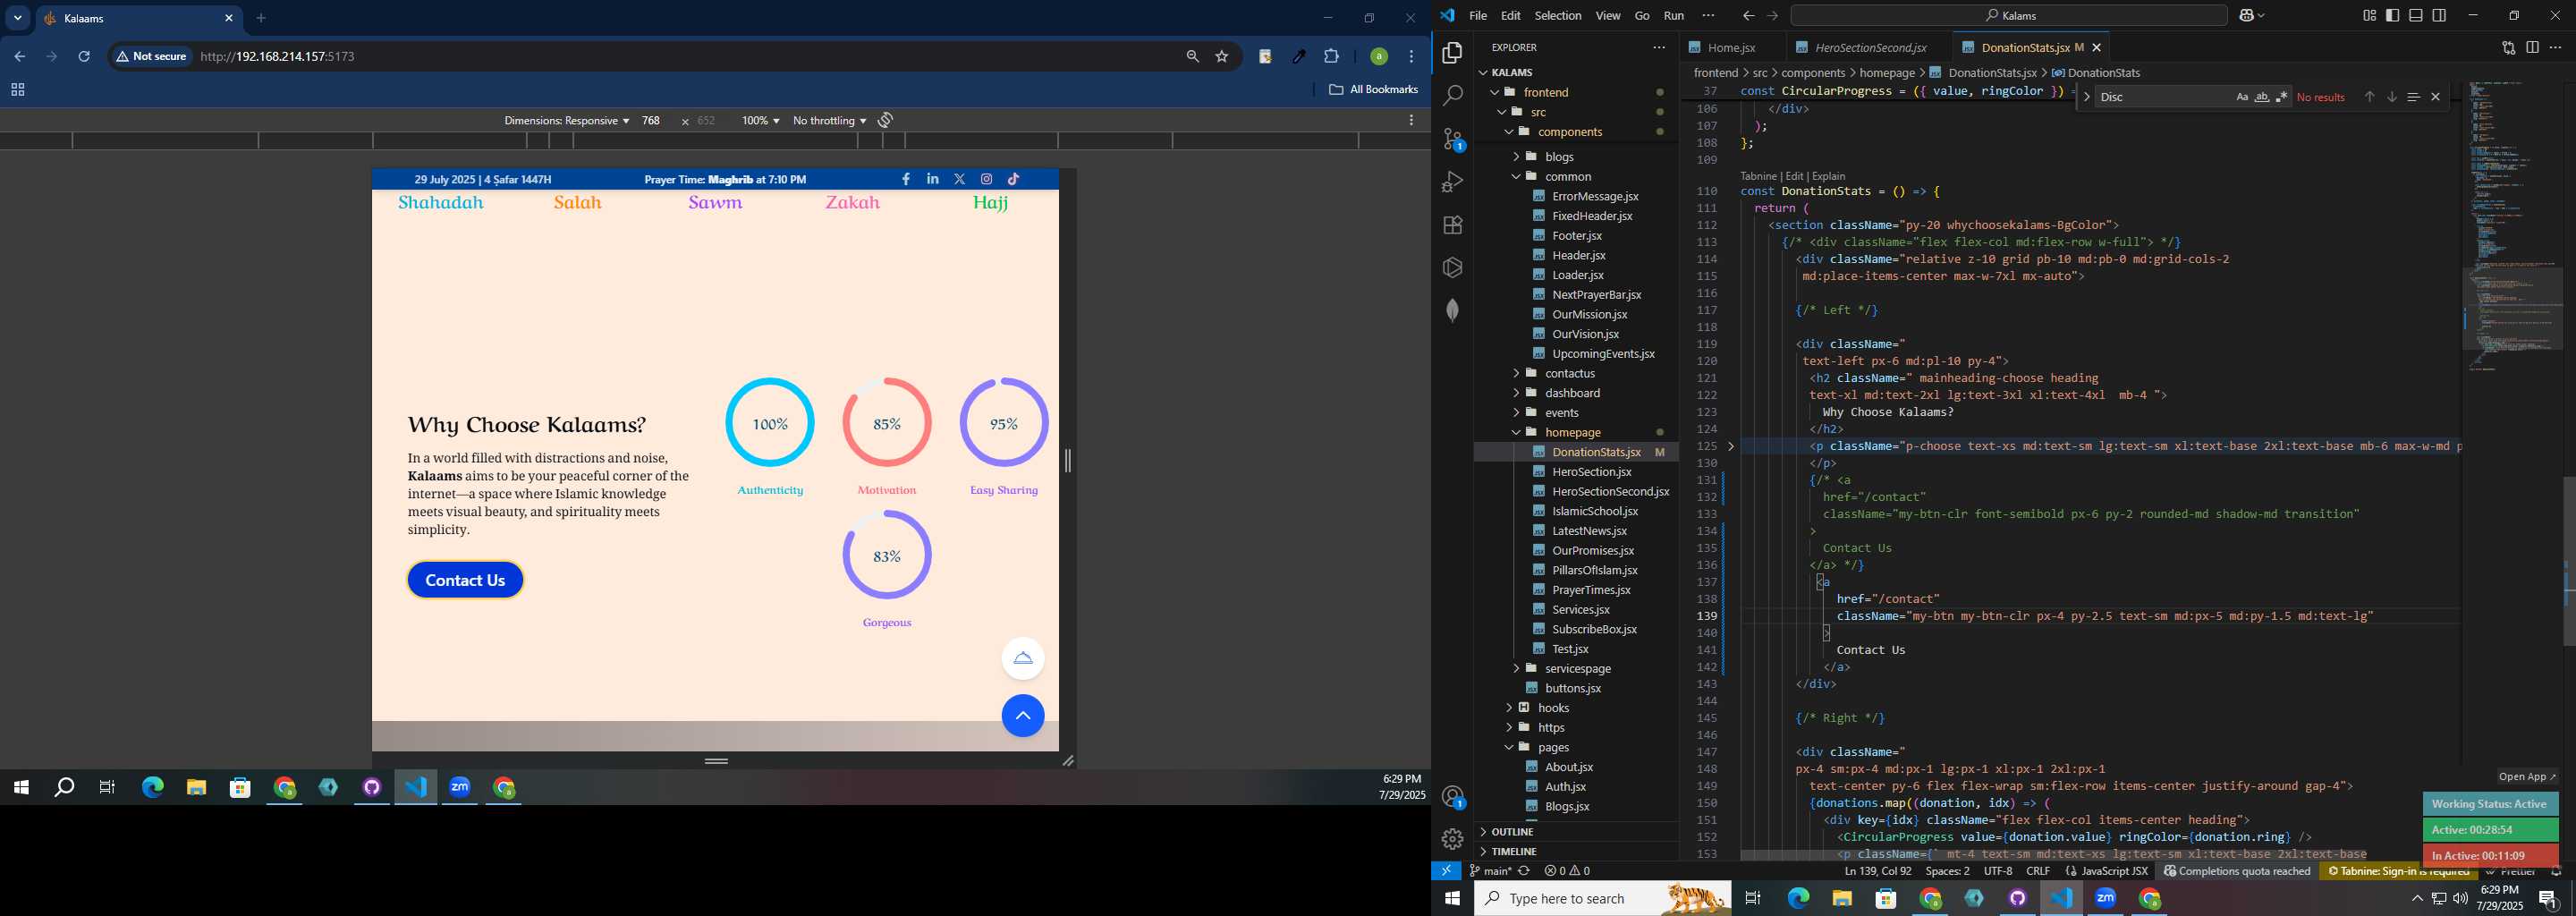Image resolution: width=2576 pixels, height=916 pixels.
Task: Click the Instagram icon on the Kalaams page
Action: [986, 179]
